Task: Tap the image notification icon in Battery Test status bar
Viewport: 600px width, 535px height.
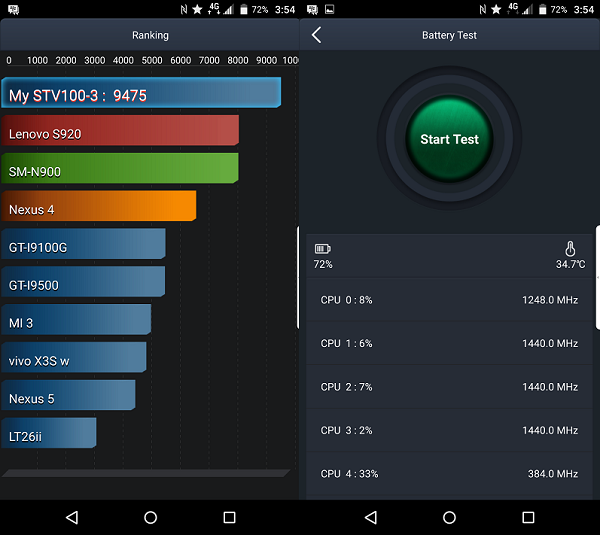Action: pyautogui.click(x=329, y=9)
